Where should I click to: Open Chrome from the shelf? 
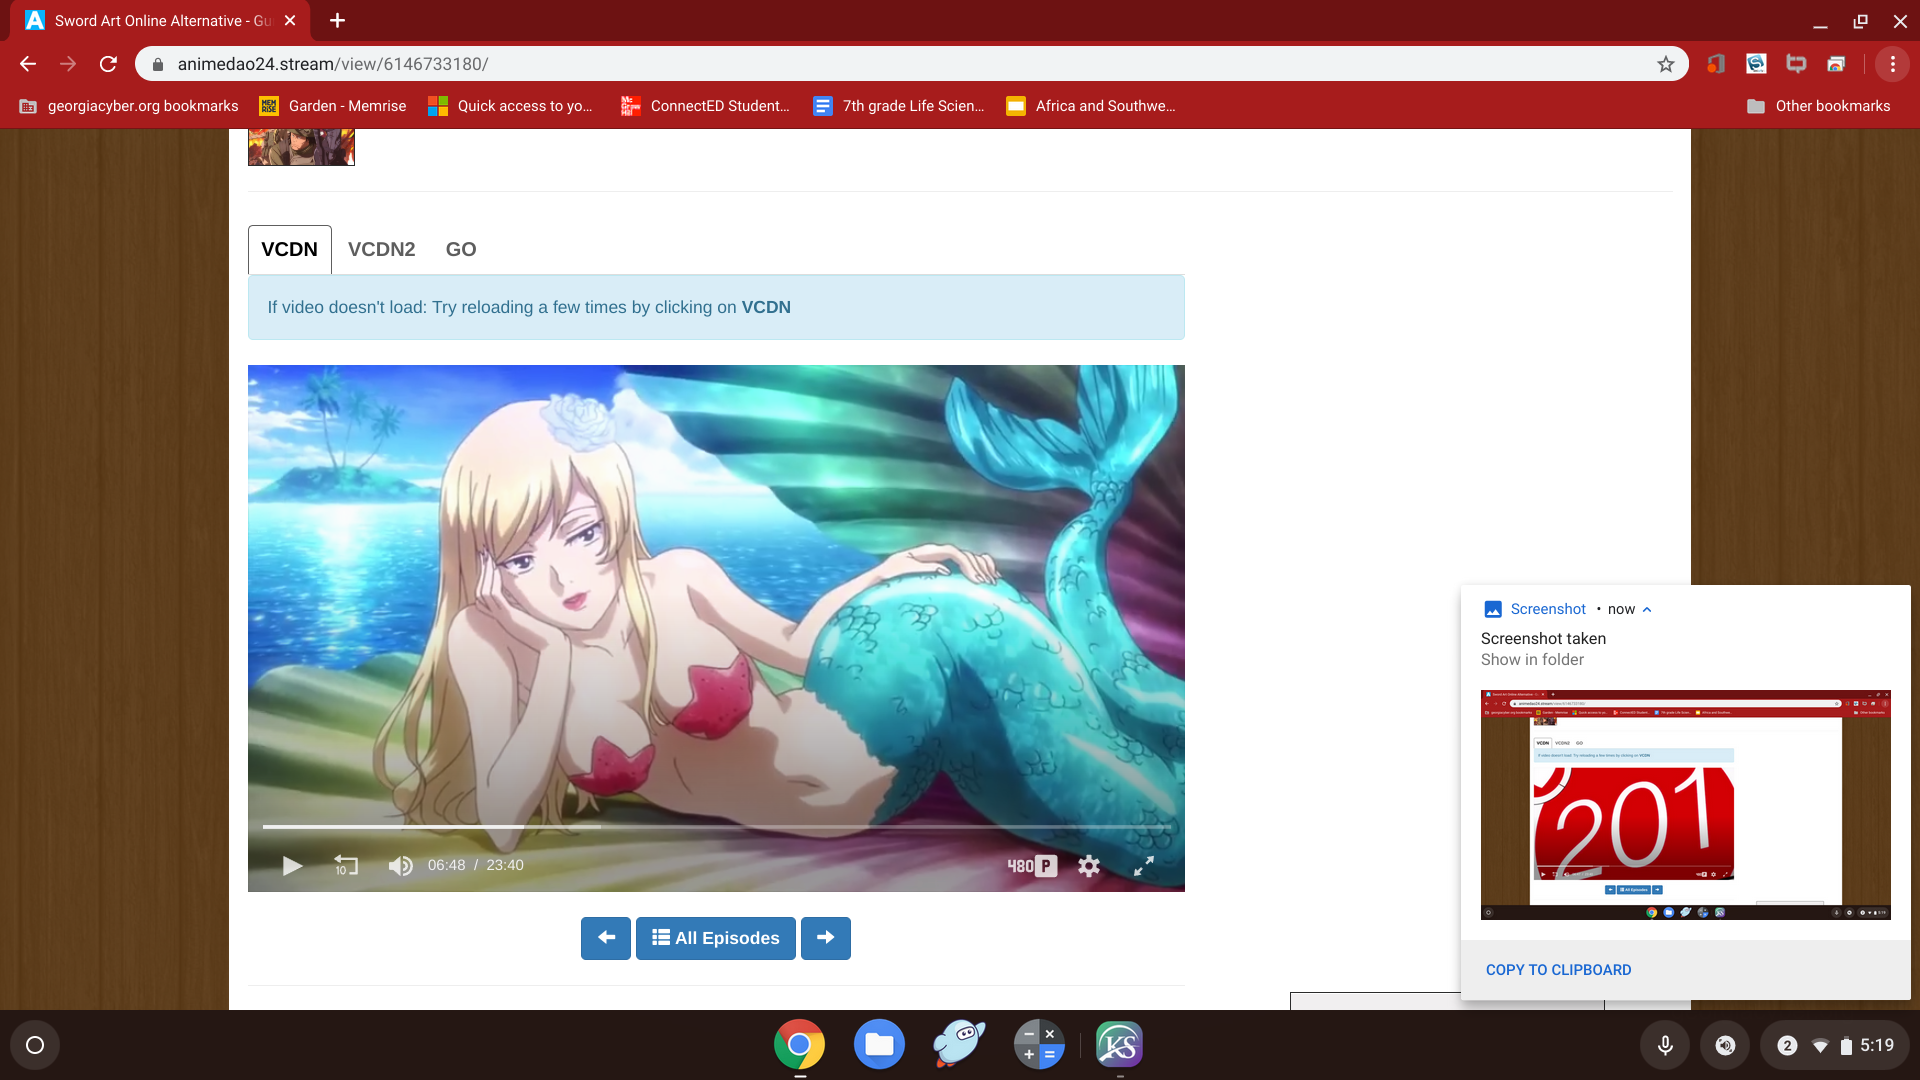(799, 1045)
